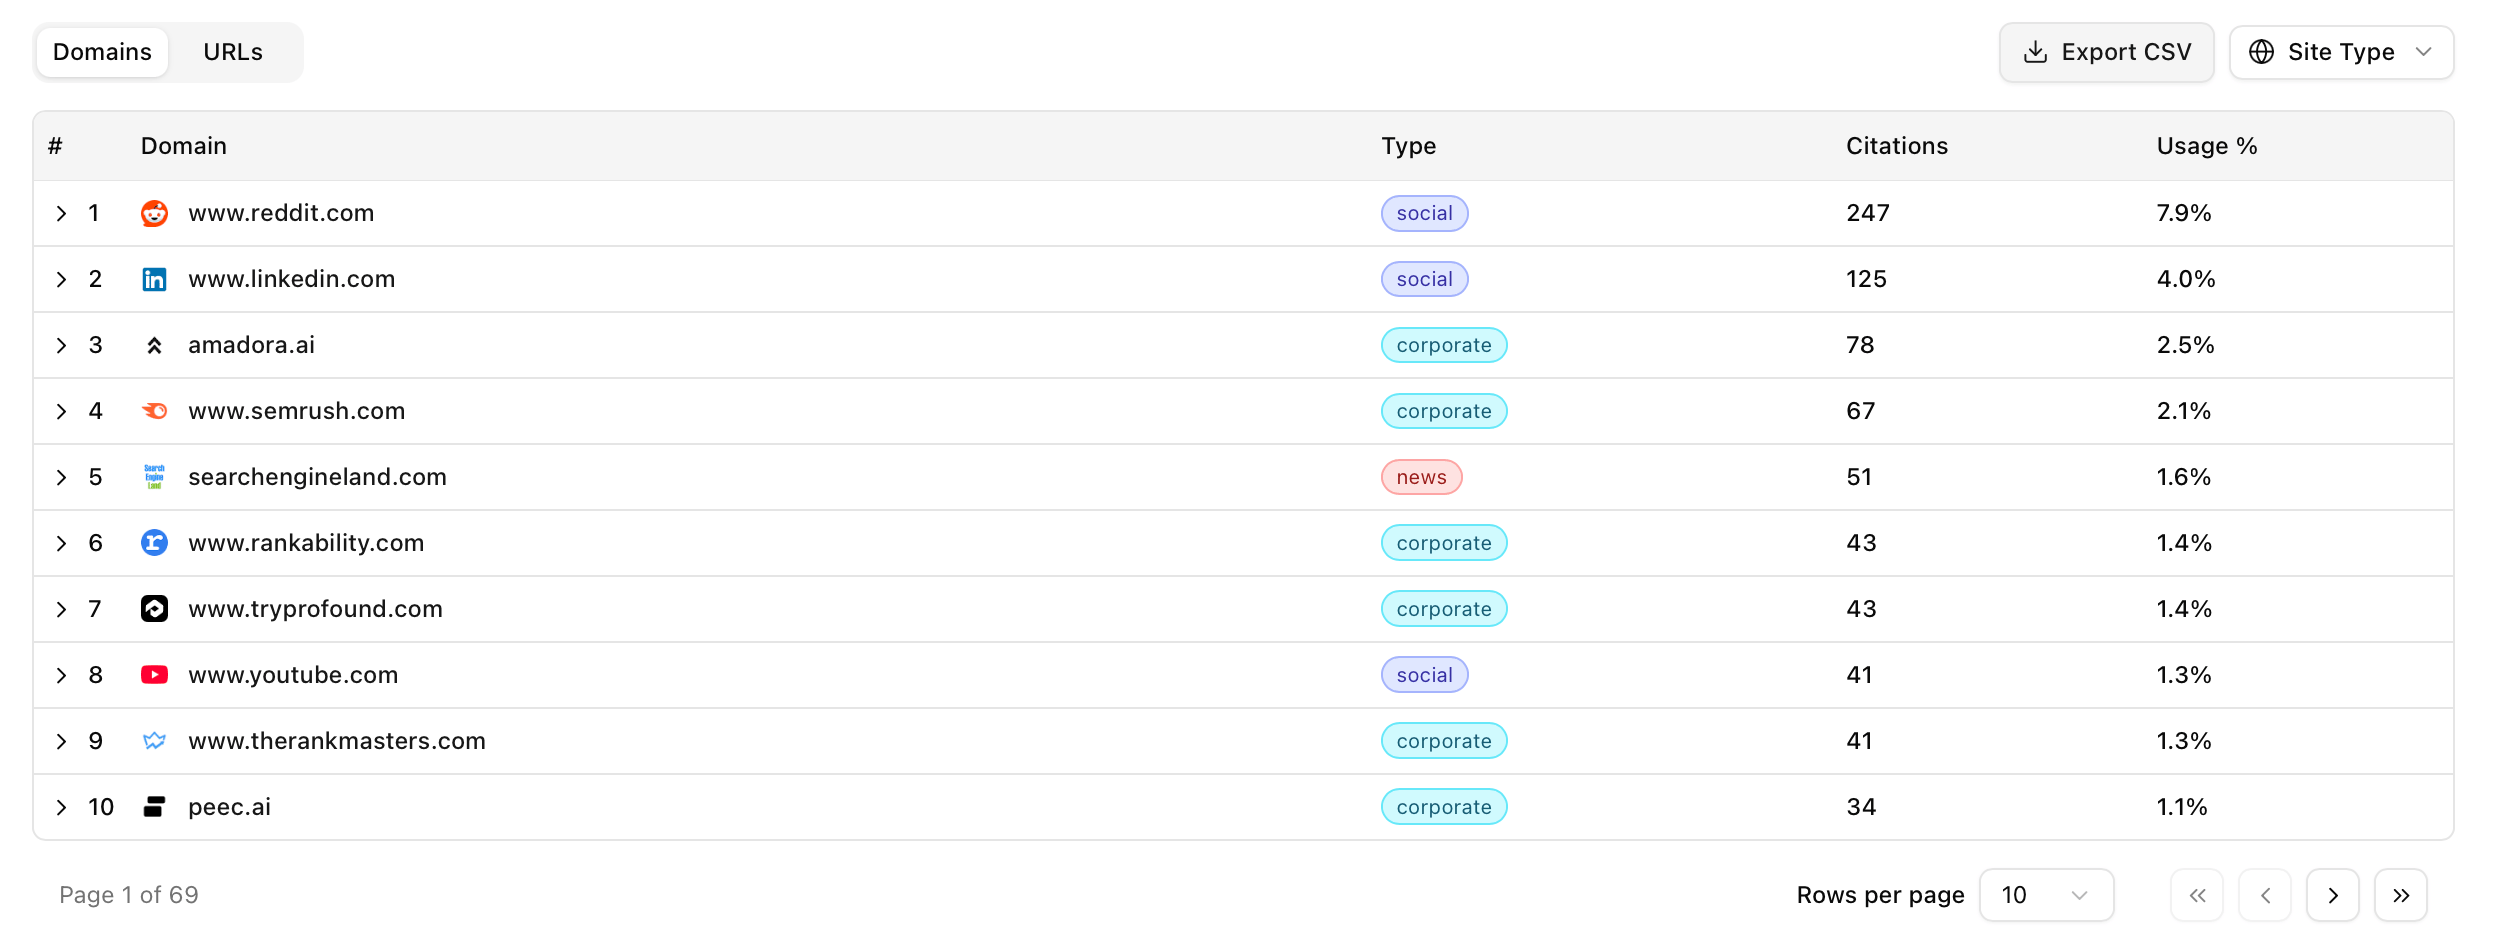Go to next page arrow
The height and width of the screenshot is (948, 2496).
2333,895
